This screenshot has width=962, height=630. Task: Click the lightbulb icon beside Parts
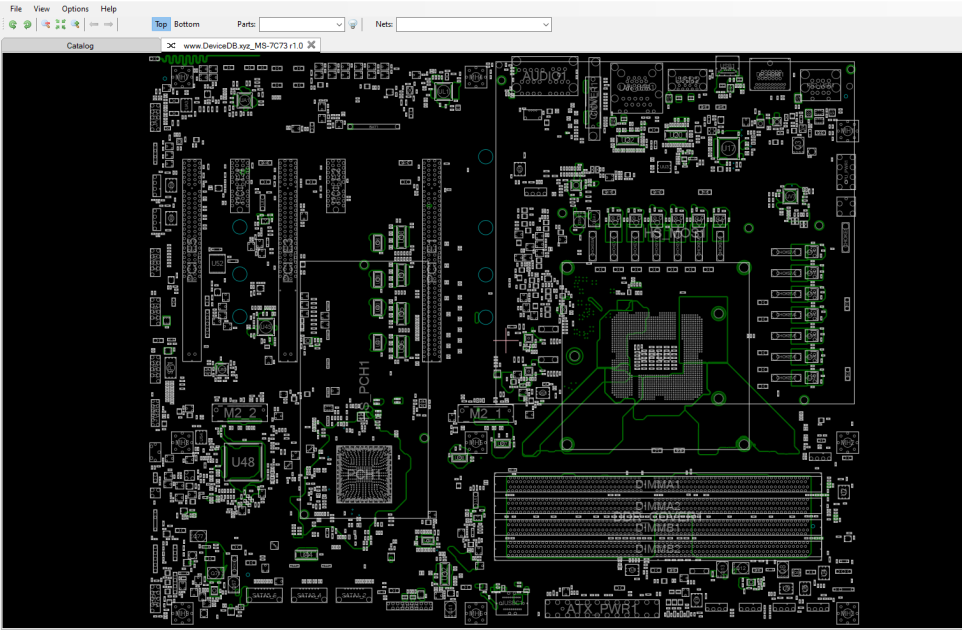coord(353,25)
